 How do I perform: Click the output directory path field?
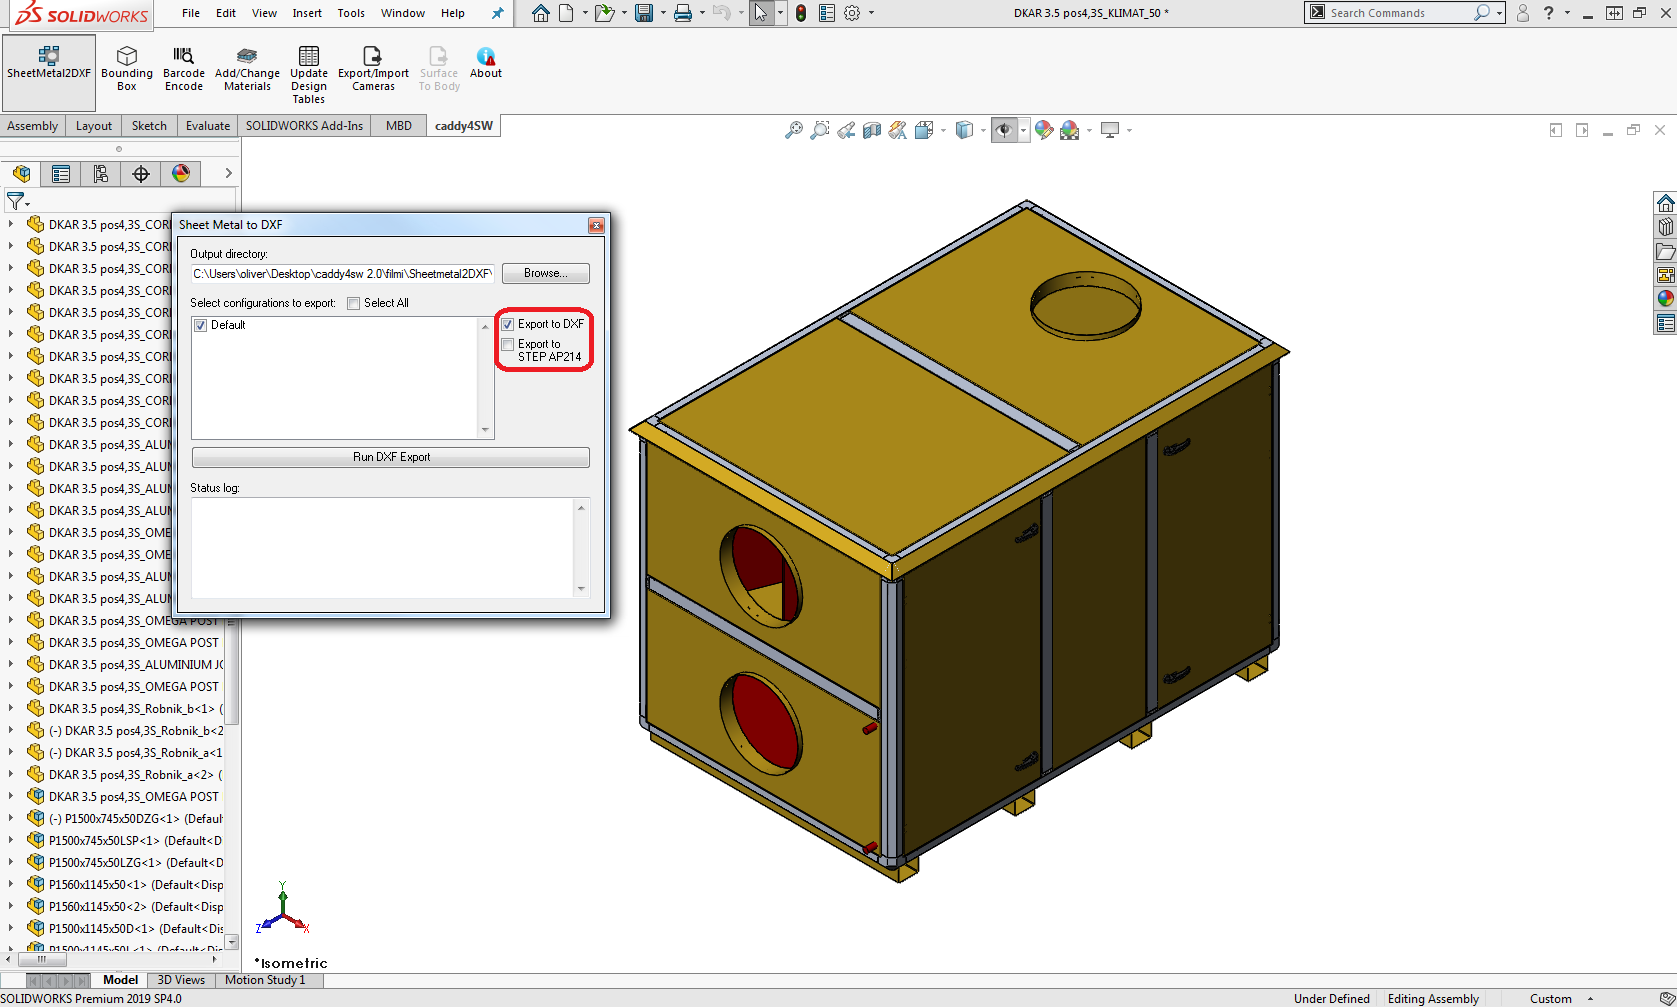tap(342, 274)
